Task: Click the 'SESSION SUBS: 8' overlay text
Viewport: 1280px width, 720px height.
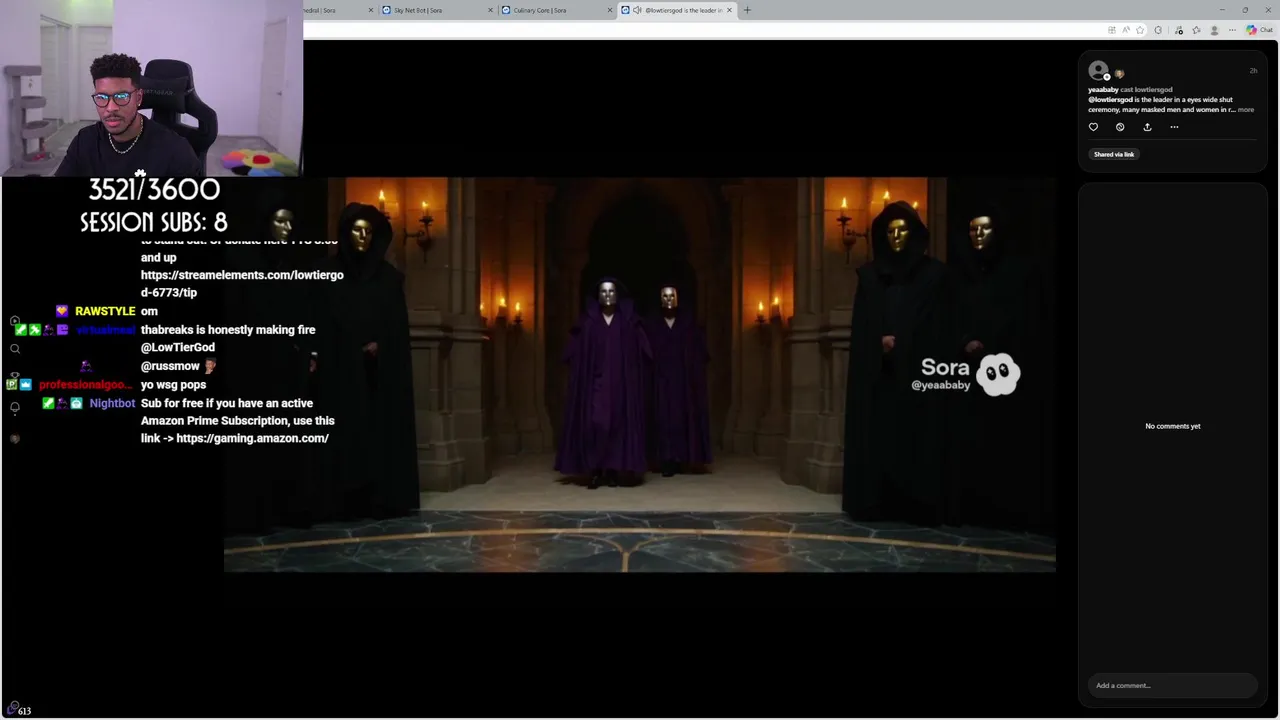Action: point(154,222)
